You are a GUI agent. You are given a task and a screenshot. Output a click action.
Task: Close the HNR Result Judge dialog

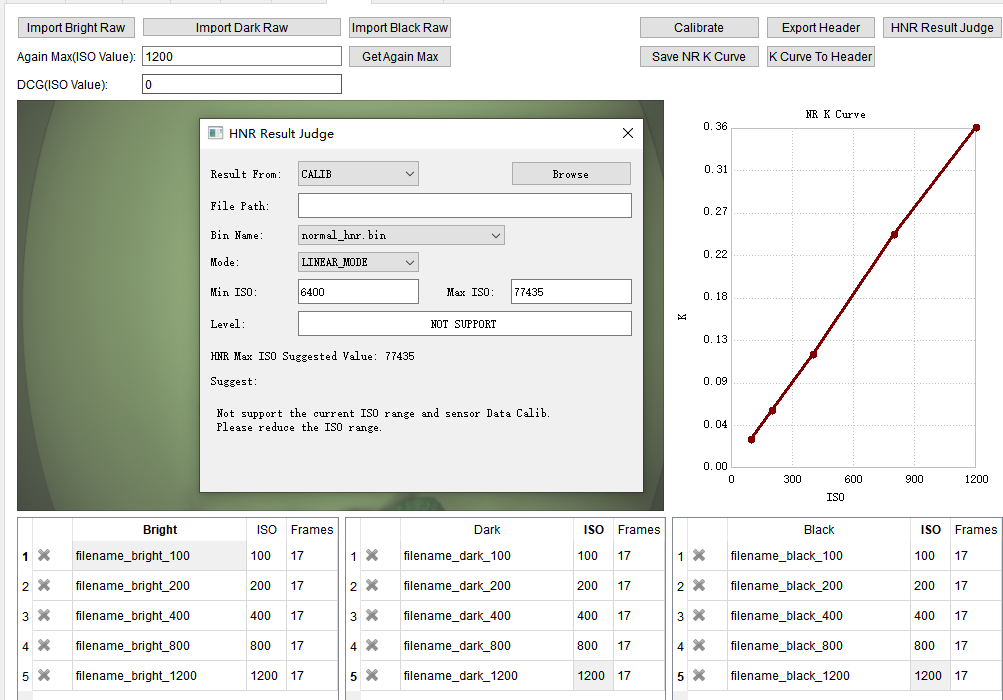[x=628, y=133]
